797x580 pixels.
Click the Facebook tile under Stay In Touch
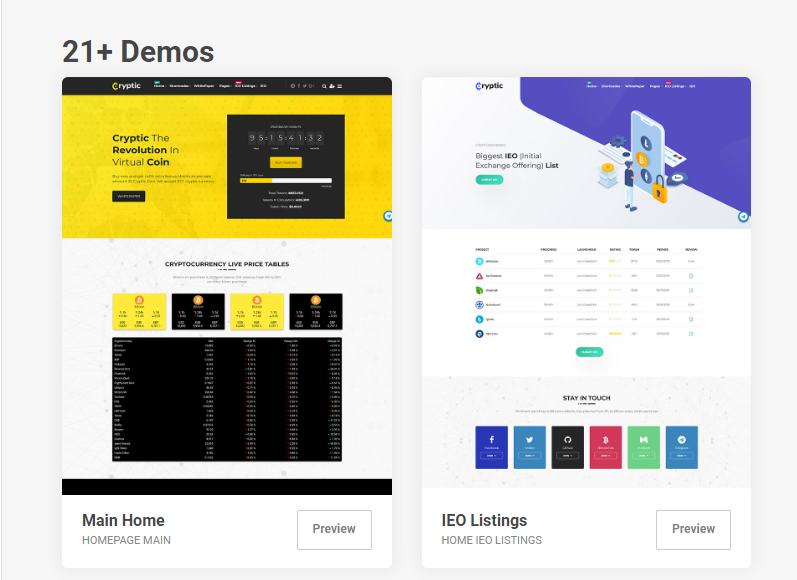tap(492, 447)
